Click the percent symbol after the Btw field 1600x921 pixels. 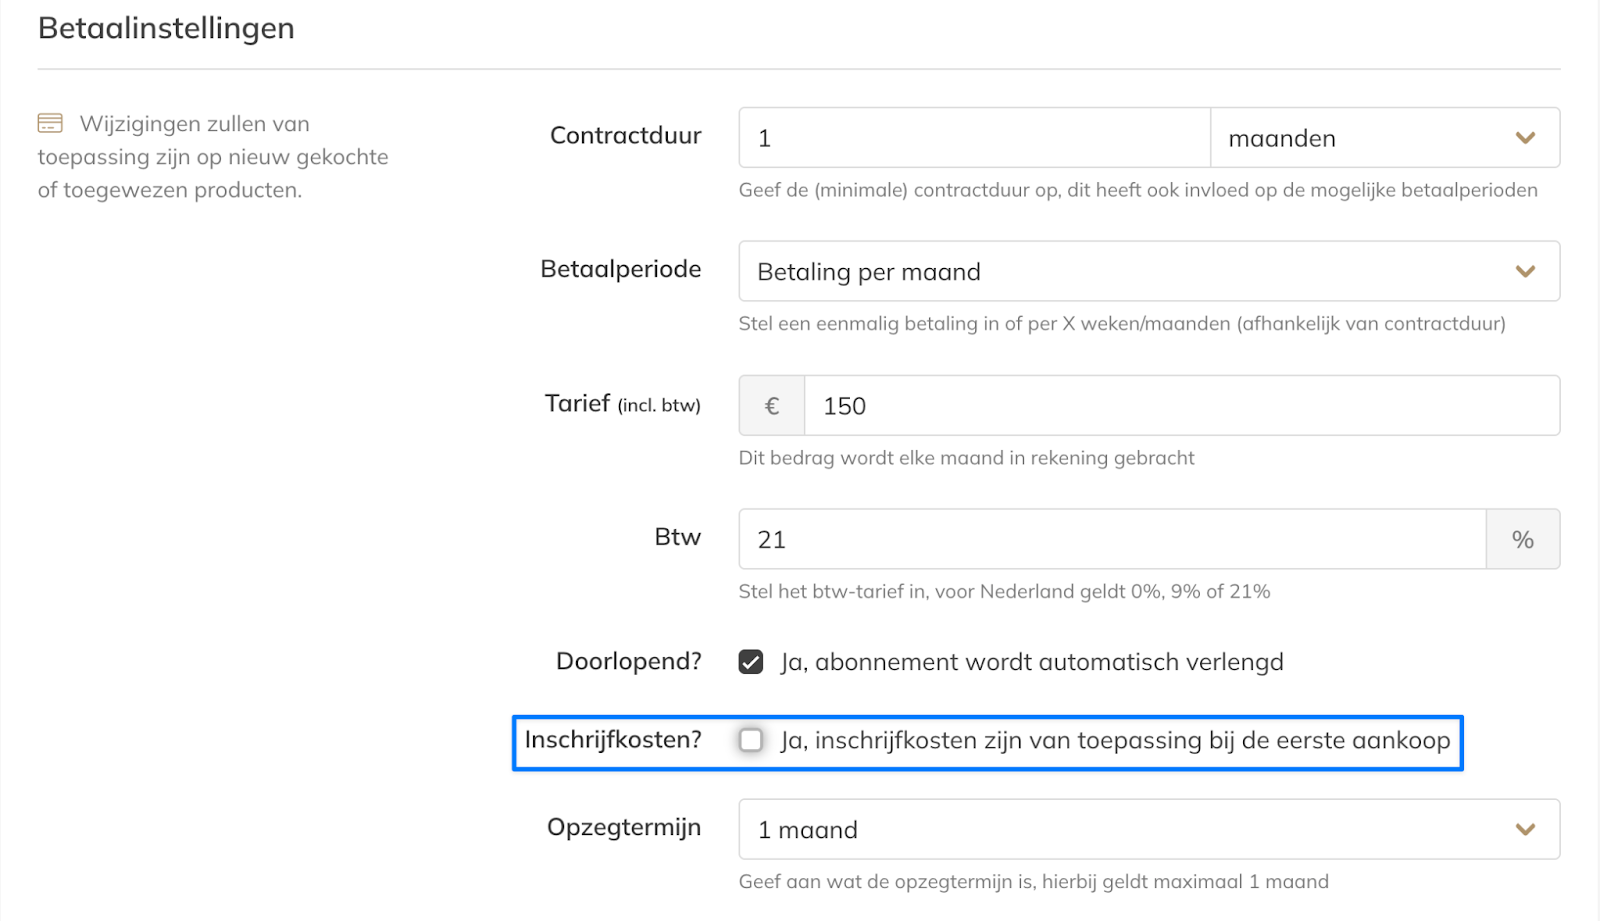click(1522, 540)
